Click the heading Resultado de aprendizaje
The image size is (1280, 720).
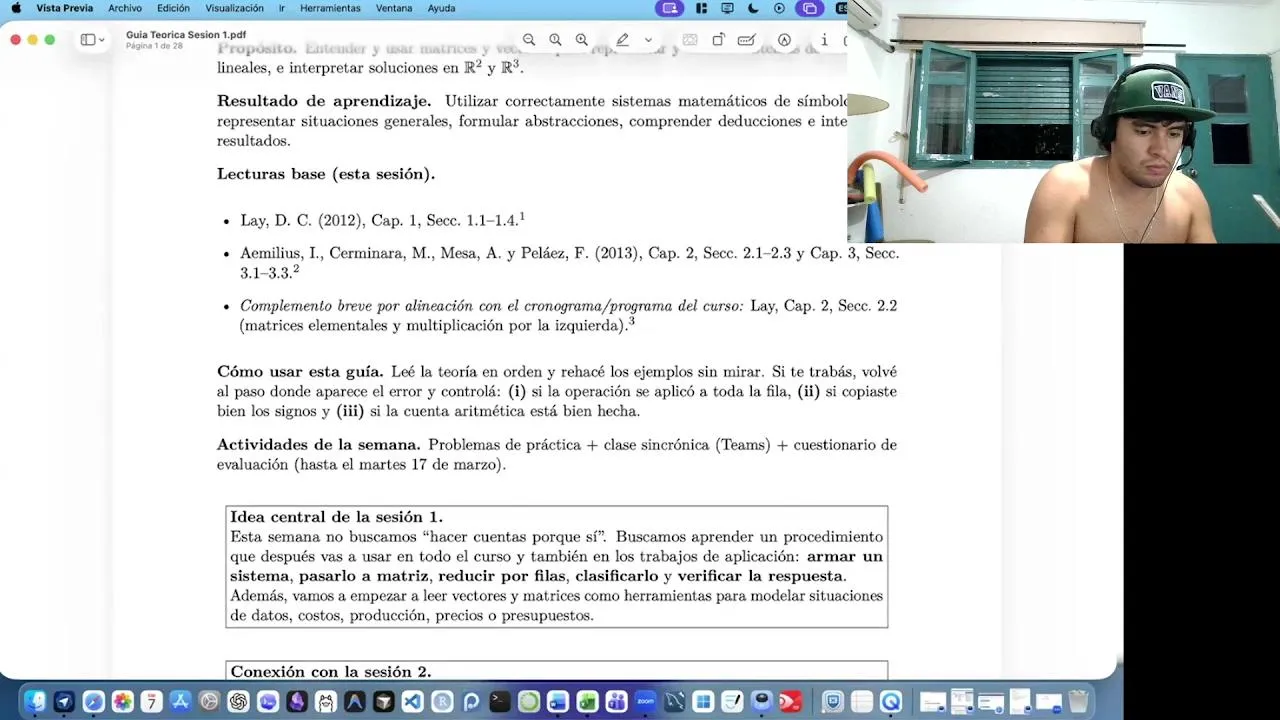click(x=324, y=101)
